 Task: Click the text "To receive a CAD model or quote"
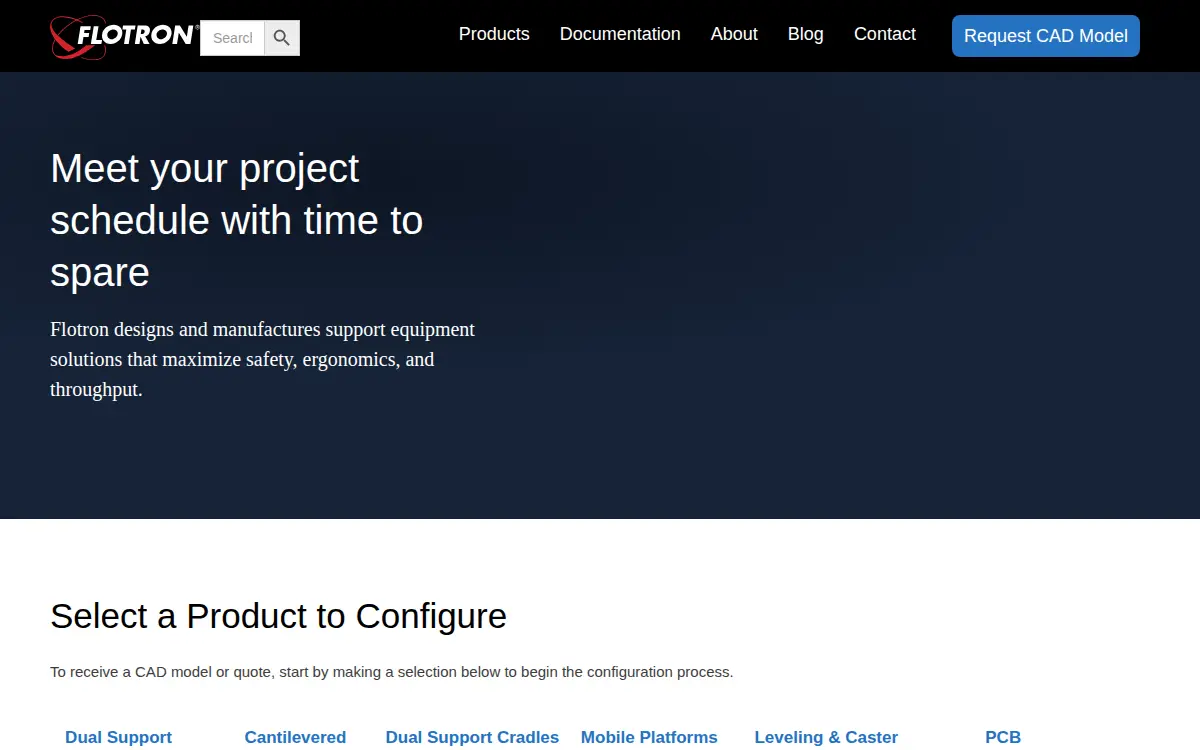tap(160, 672)
